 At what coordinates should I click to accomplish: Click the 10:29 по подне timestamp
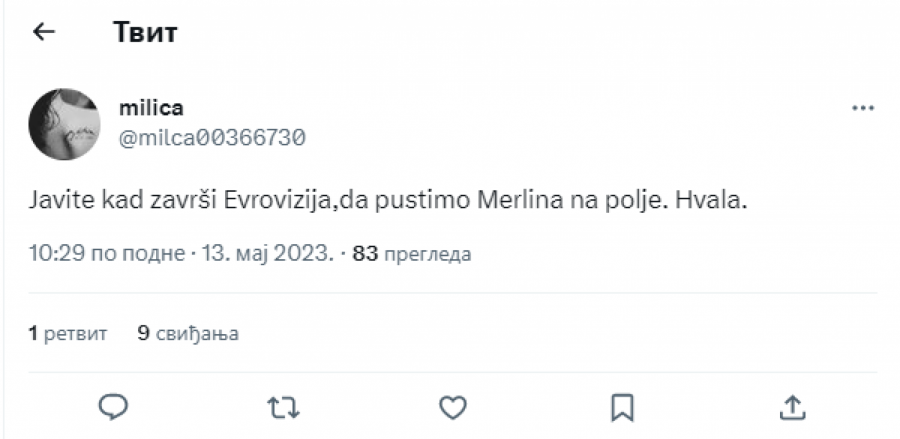pyautogui.click(x=107, y=254)
